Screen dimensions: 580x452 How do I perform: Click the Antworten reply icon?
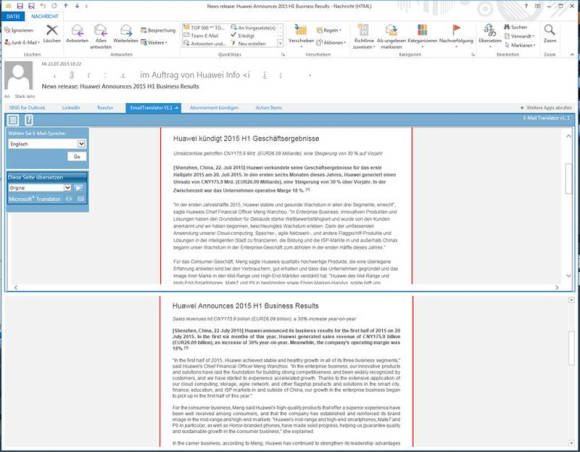point(77,30)
